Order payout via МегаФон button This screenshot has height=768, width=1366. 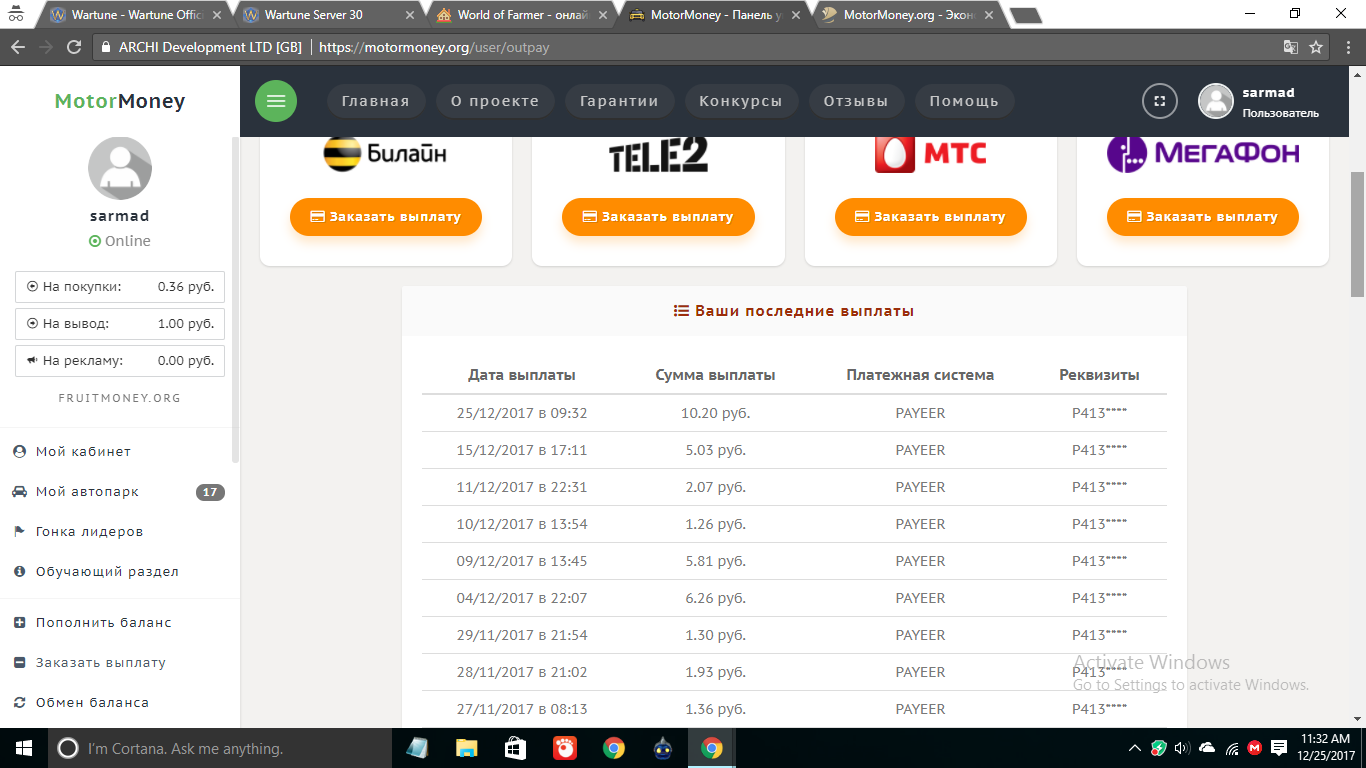(1202, 217)
